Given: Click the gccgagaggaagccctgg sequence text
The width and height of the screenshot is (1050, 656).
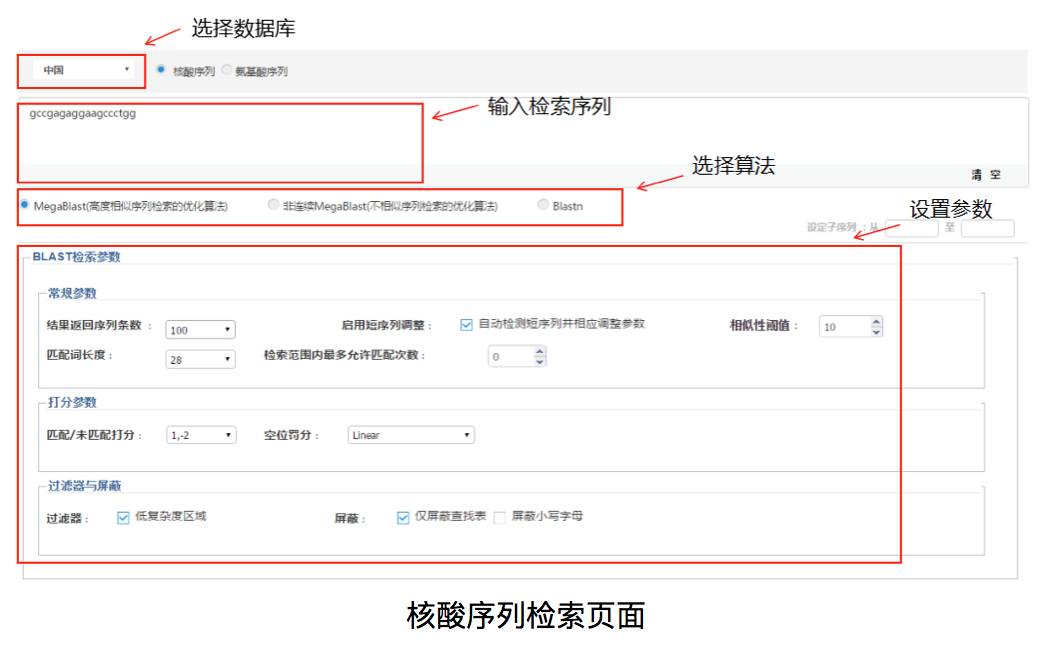Looking at the screenshot, I should tap(82, 114).
